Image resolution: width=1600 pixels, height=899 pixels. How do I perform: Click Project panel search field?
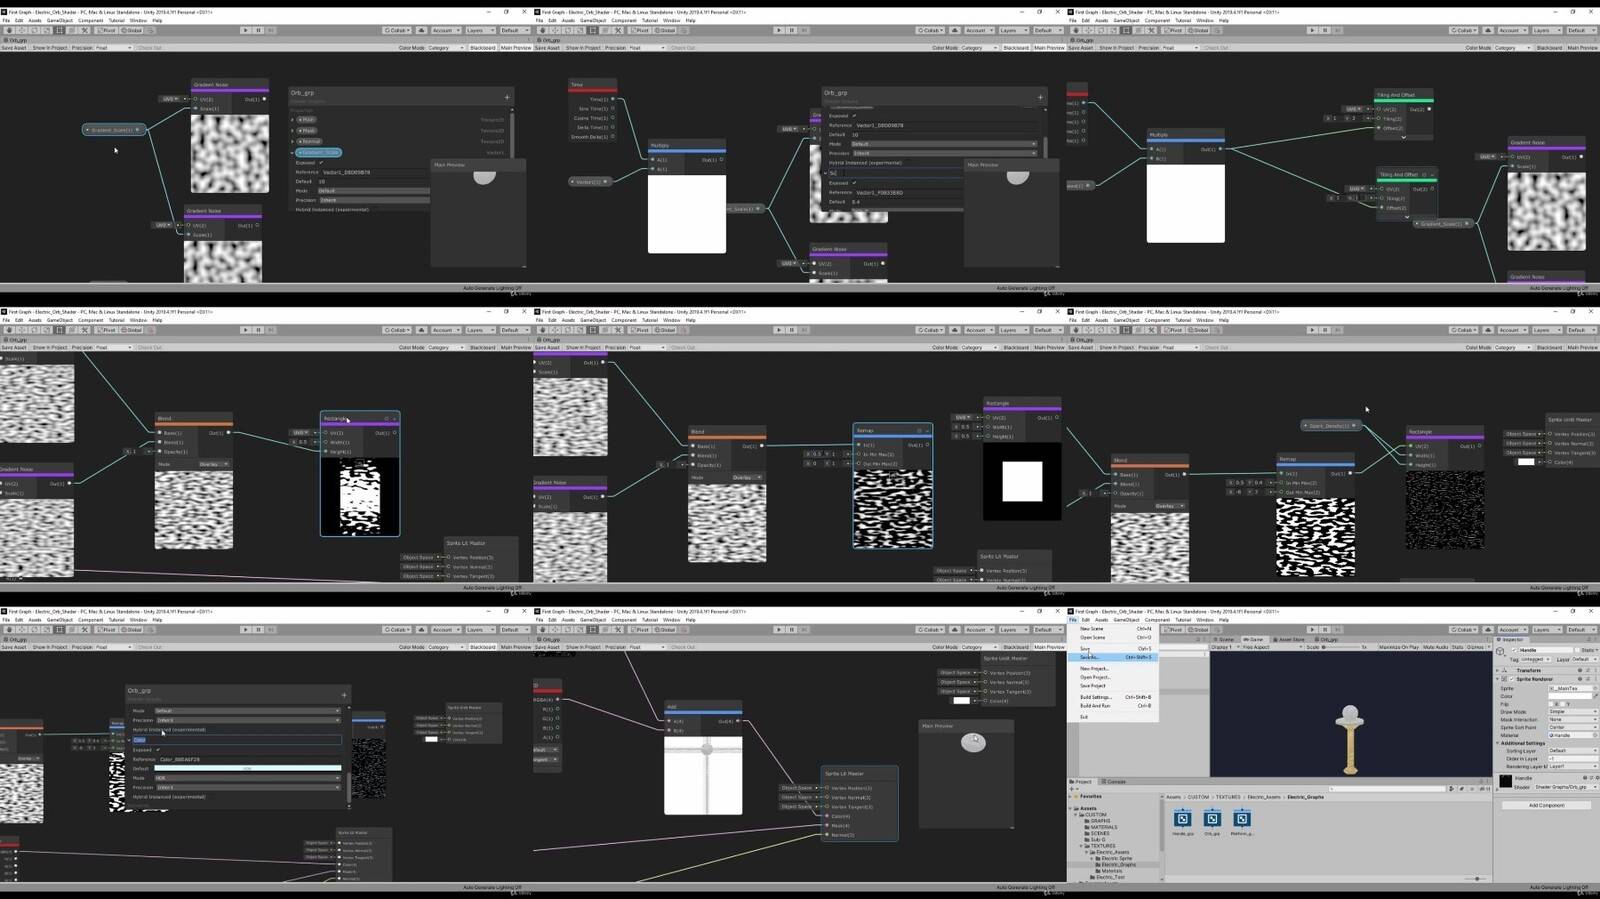click(1389, 789)
